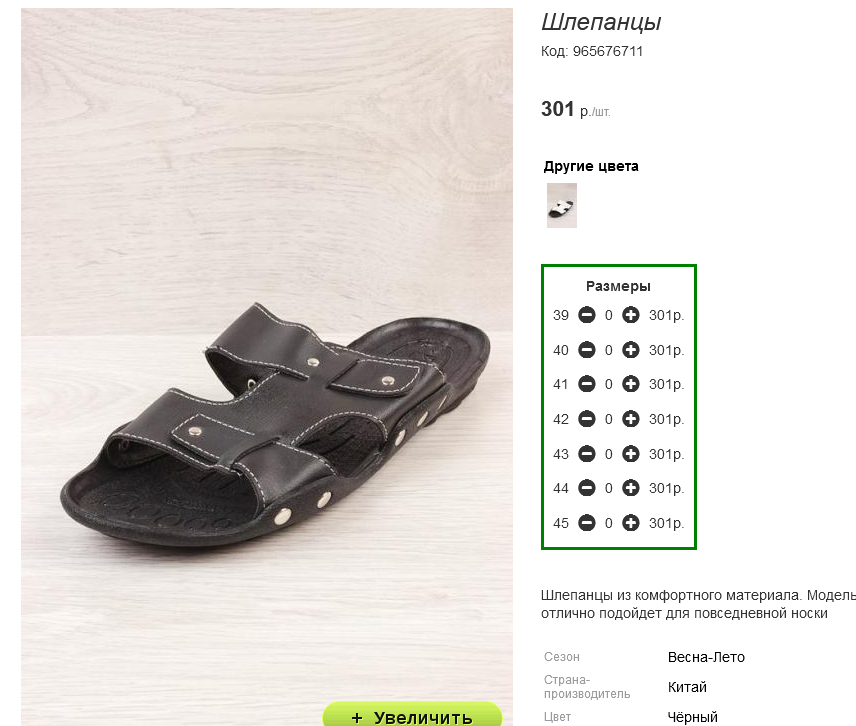Add one pair of size 44
The image size is (856, 726).
pyautogui.click(x=631, y=488)
